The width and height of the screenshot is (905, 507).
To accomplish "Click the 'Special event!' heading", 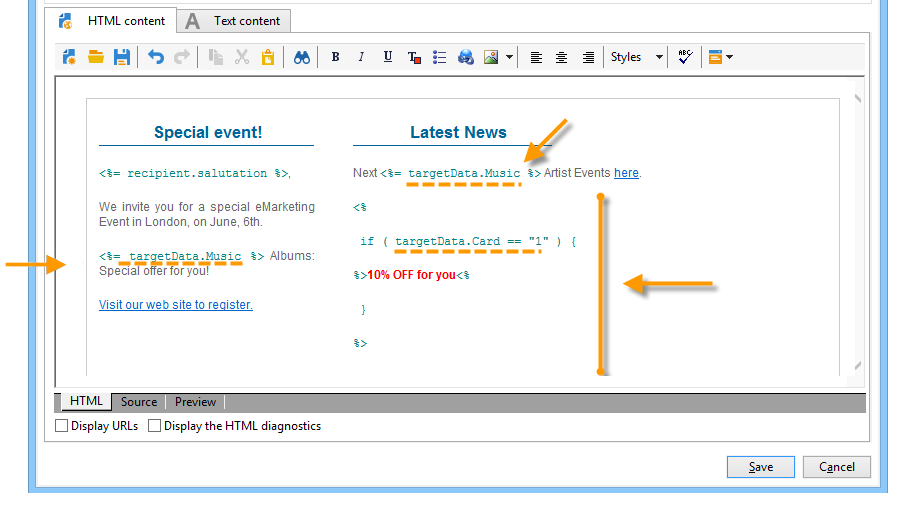I will click(x=208, y=132).
